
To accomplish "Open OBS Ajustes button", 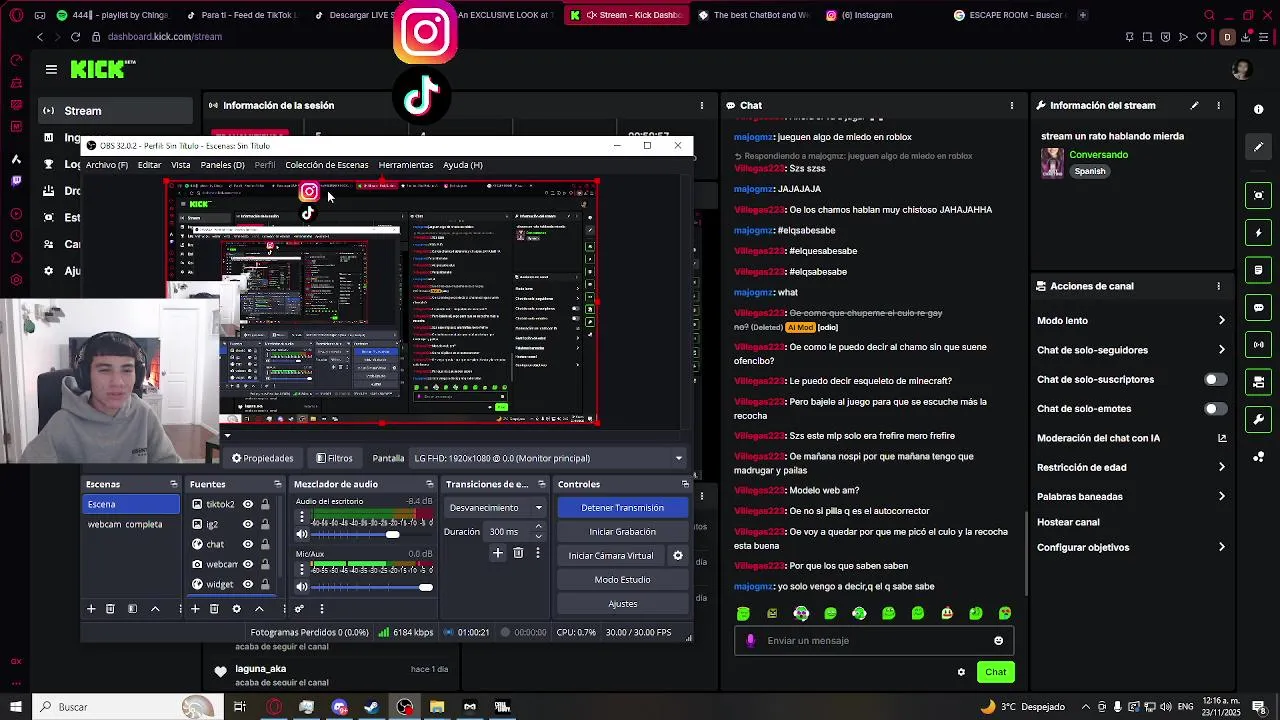I will click(x=622, y=604).
